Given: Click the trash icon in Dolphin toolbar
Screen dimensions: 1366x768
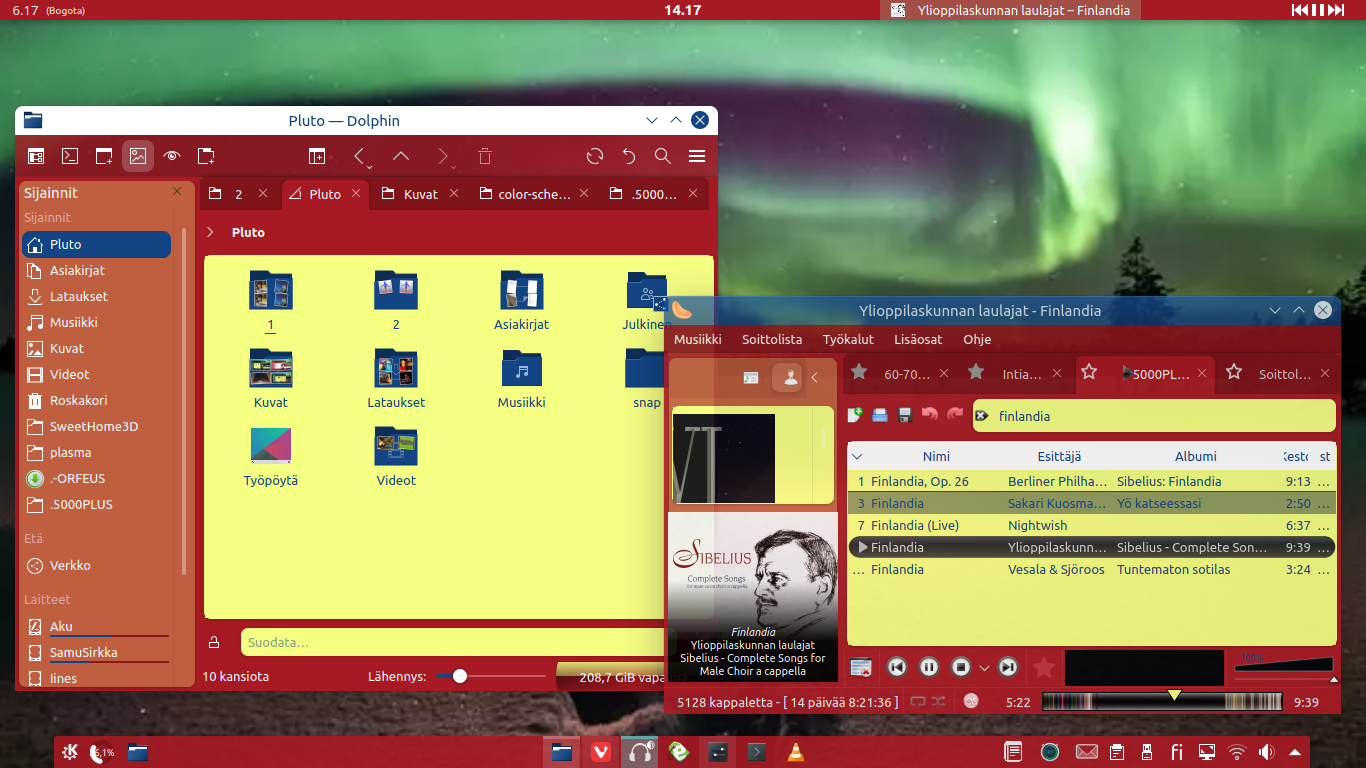Looking at the screenshot, I should click(485, 156).
